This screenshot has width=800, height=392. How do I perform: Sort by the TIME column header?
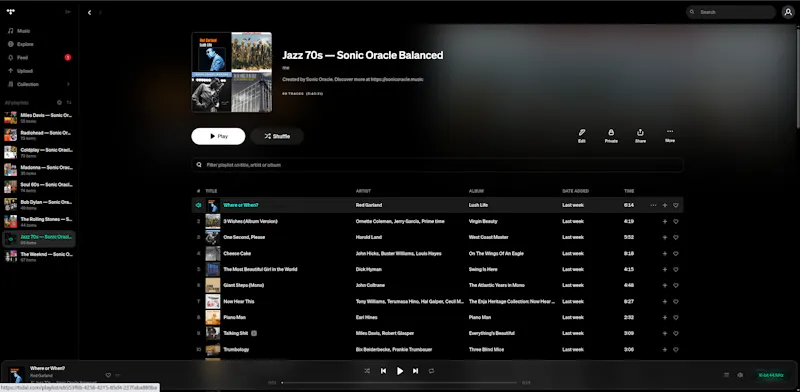tap(629, 191)
